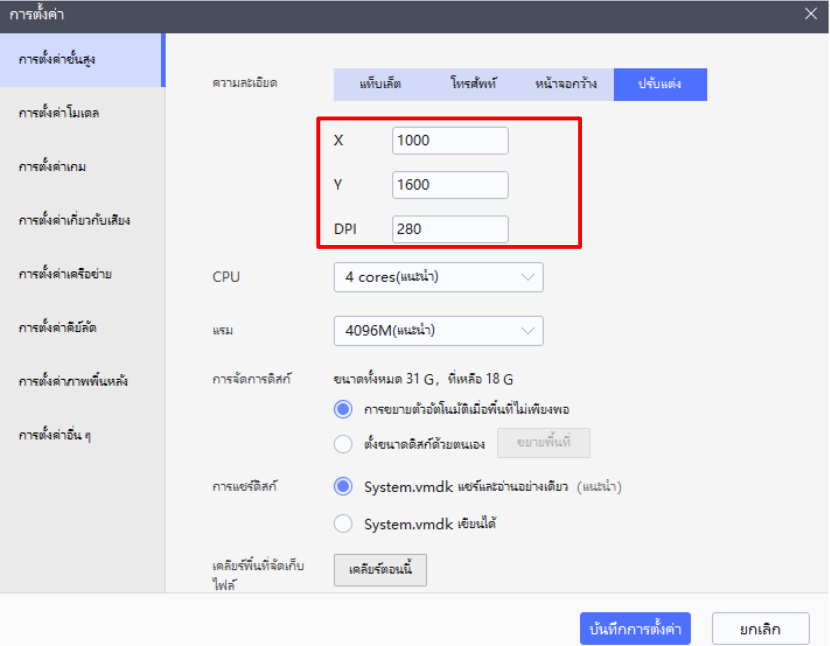
Task: Select the หน้าจอกว้าง widescreen resolution tab
Action: 566,84
